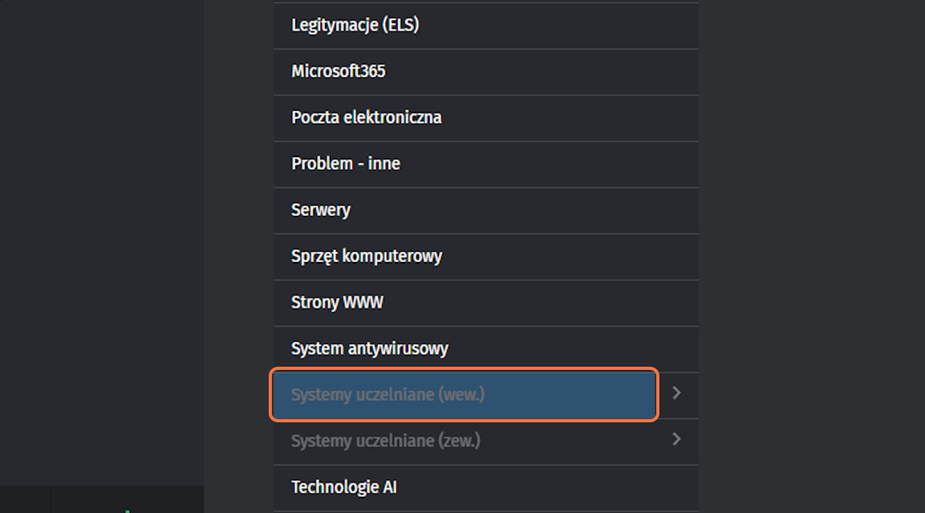This screenshot has width=925, height=513.
Task: Click the highlighted Systemy uczelniane (wew.) item
Action: (x=464, y=394)
